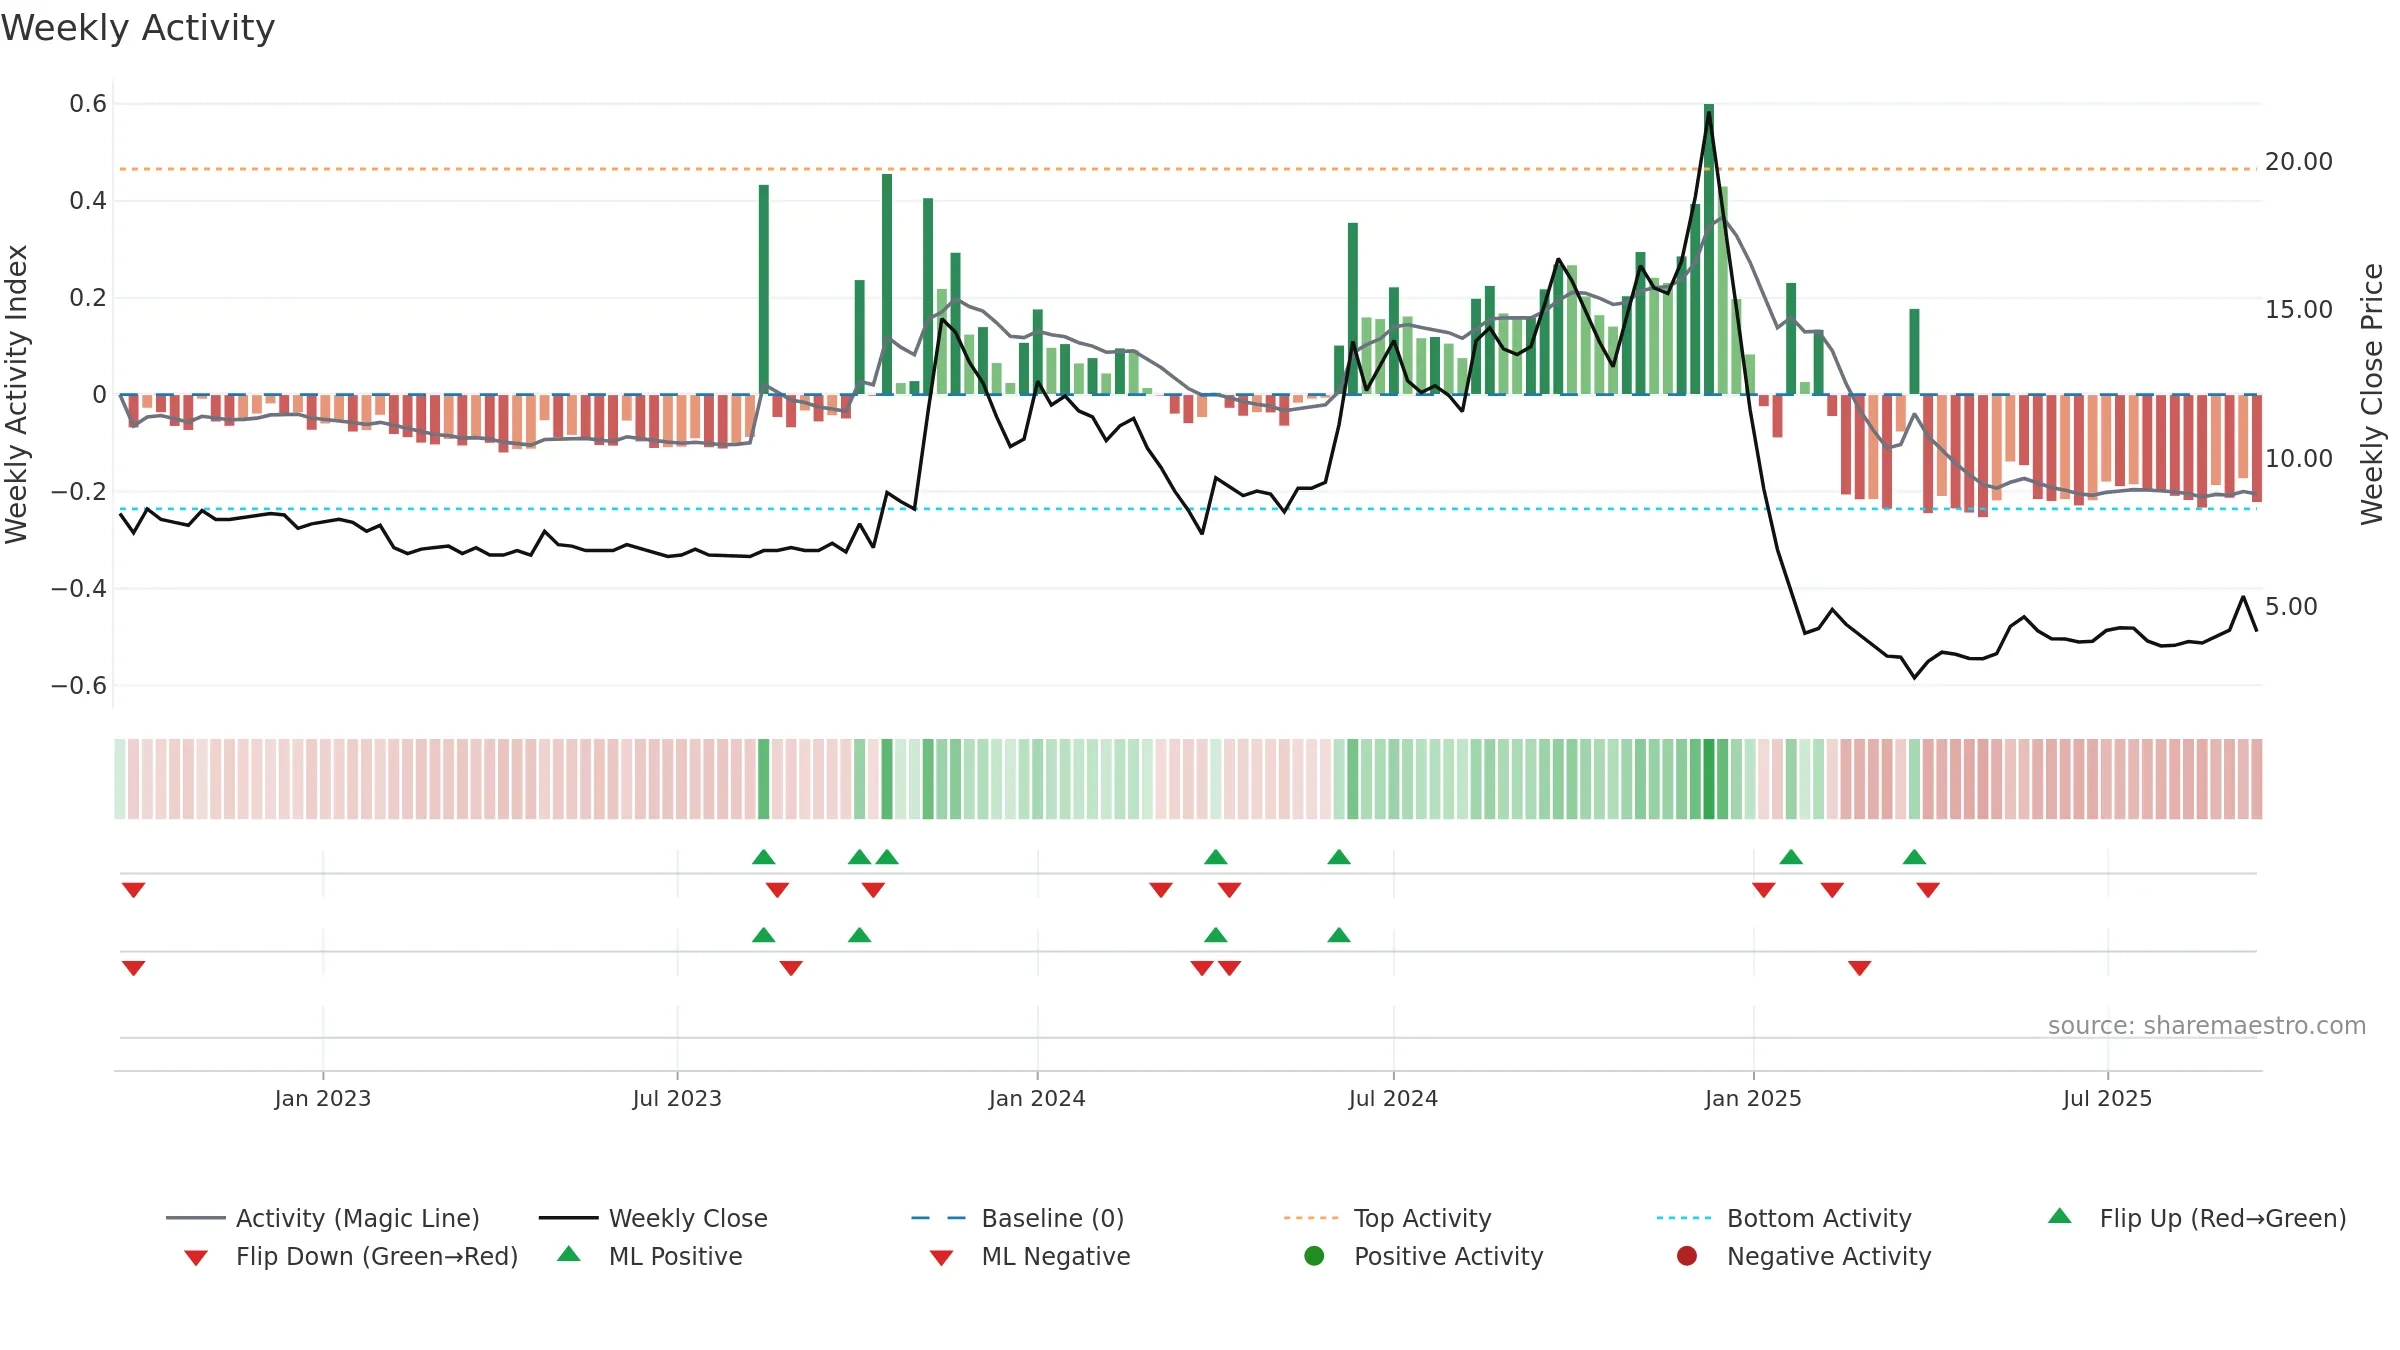Toggle the Weekly Close legend entry

click(653, 1218)
